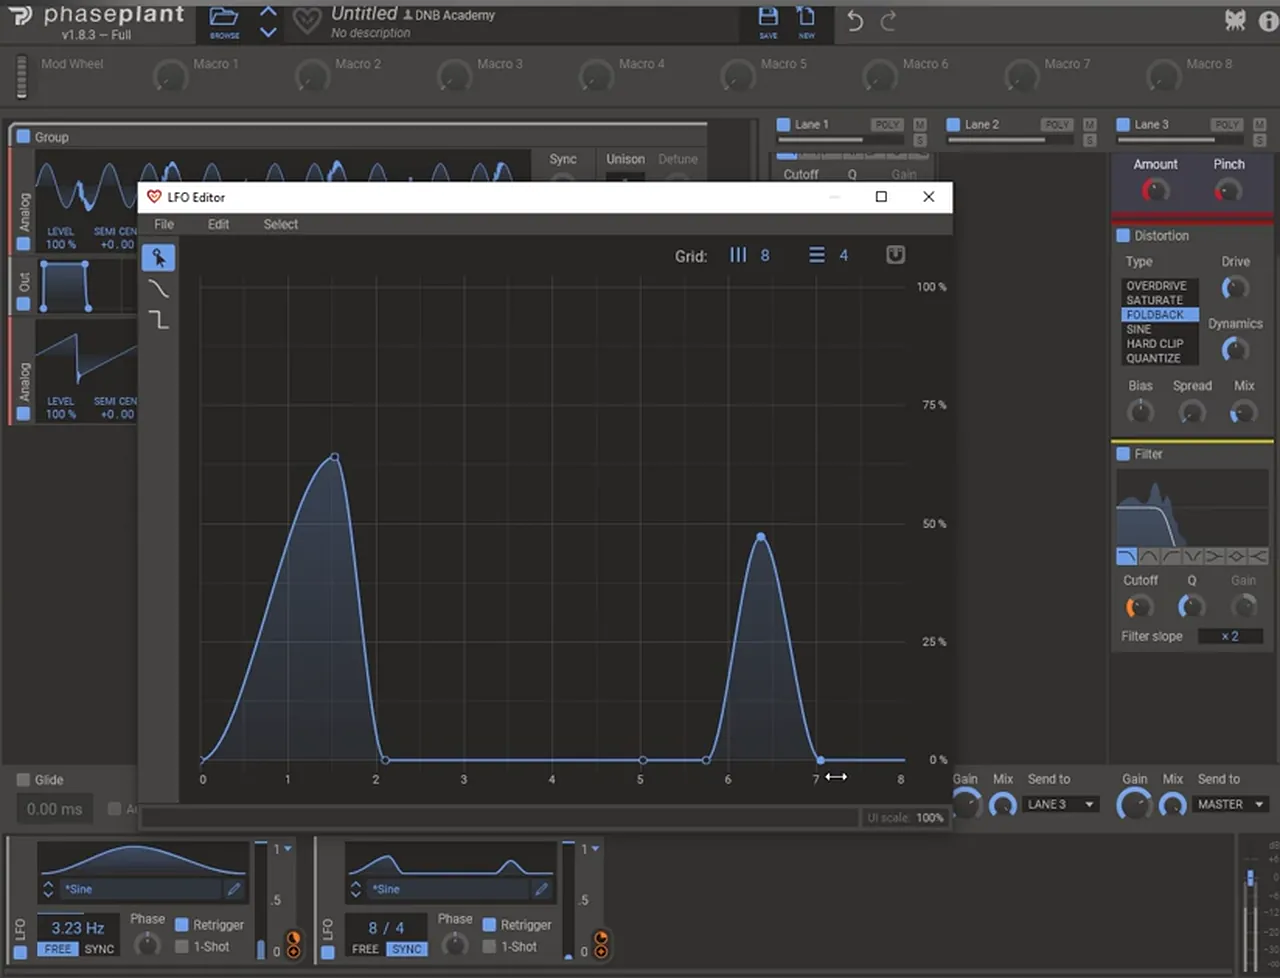Screen dimensions: 1280x978
Task: Open the multiplier dropdown on the 8 / 4 LFO
Action: pyautogui.click(x=592, y=849)
